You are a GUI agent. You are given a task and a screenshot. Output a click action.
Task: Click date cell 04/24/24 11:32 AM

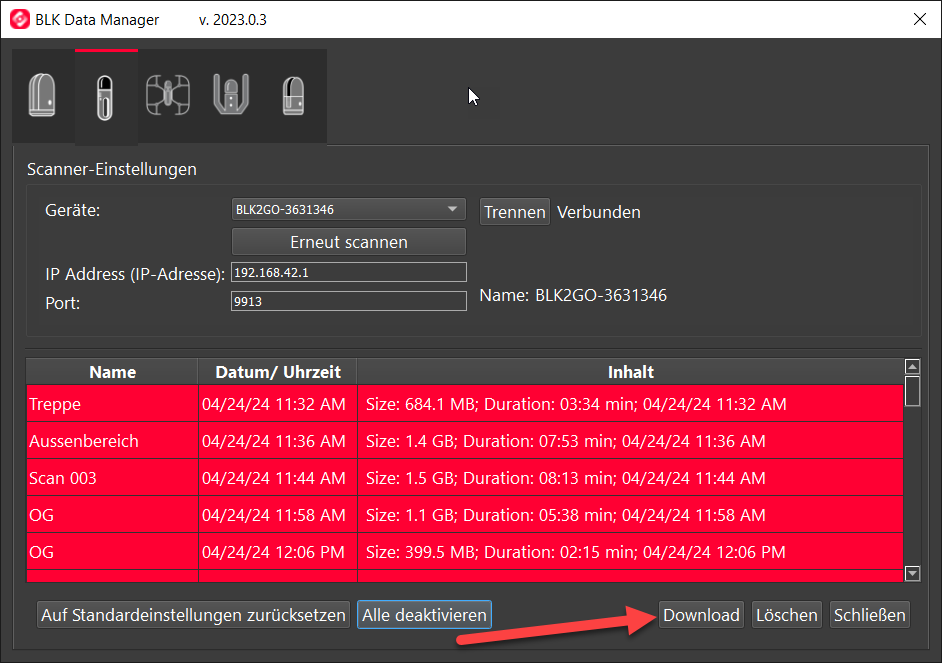[x=278, y=404]
